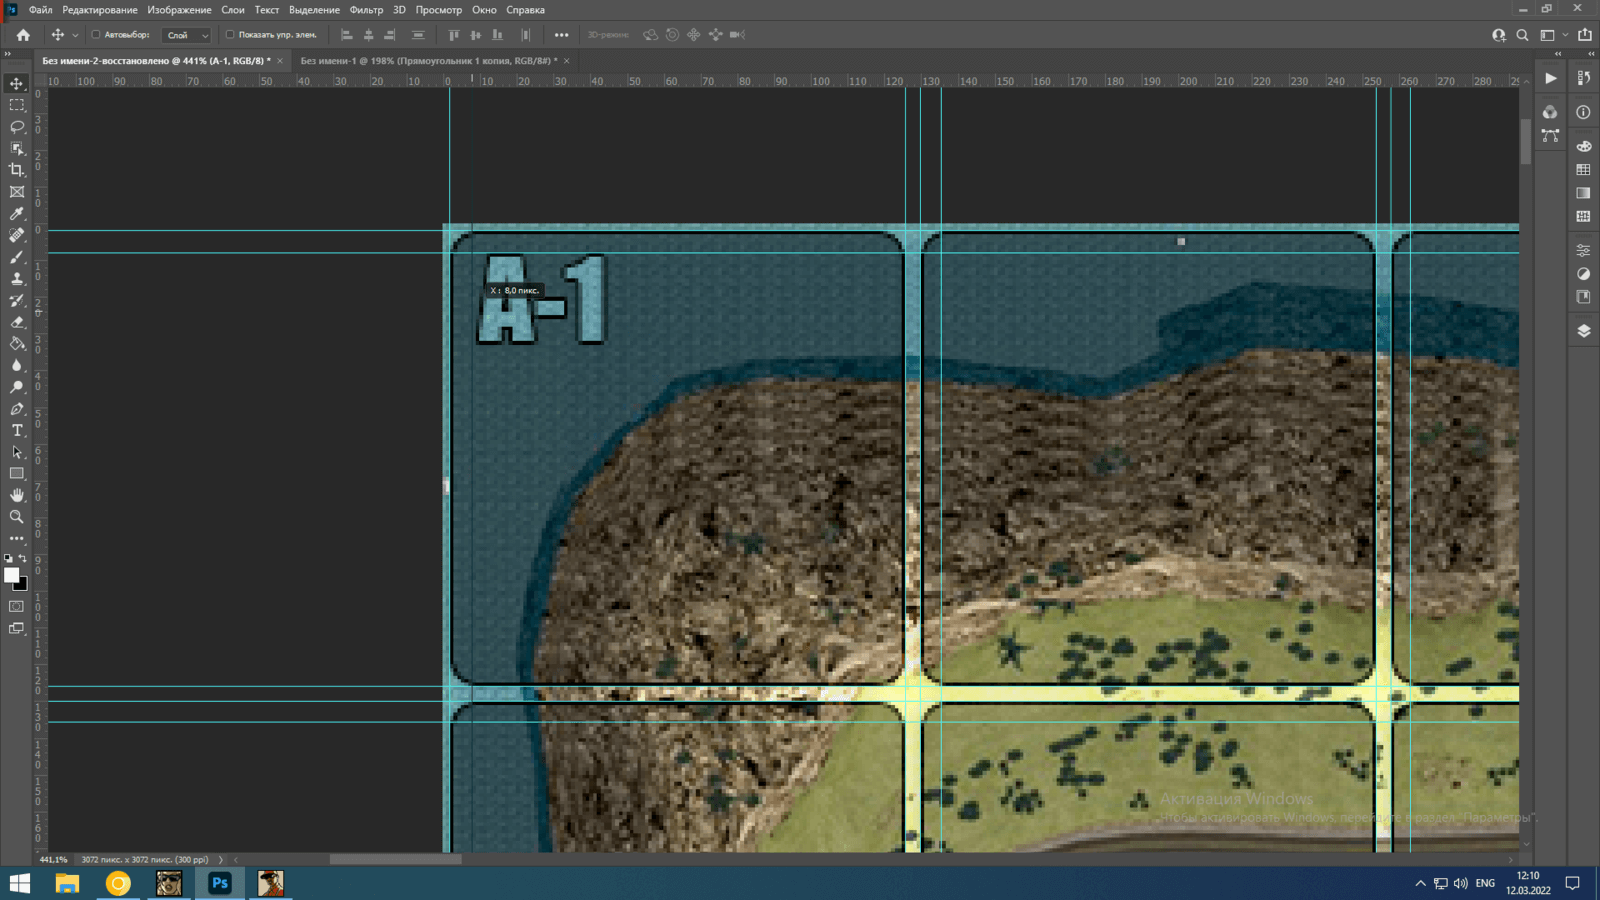This screenshot has width=1600, height=900.
Task: Select the Crop tool
Action: point(17,170)
